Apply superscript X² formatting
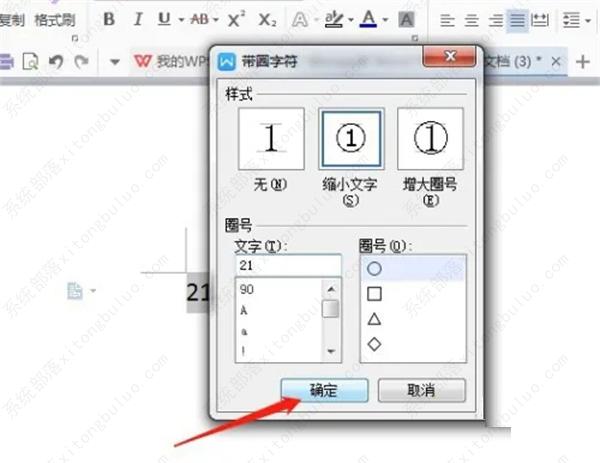Viewport: 600px width, 463px height. pos(236,19)
